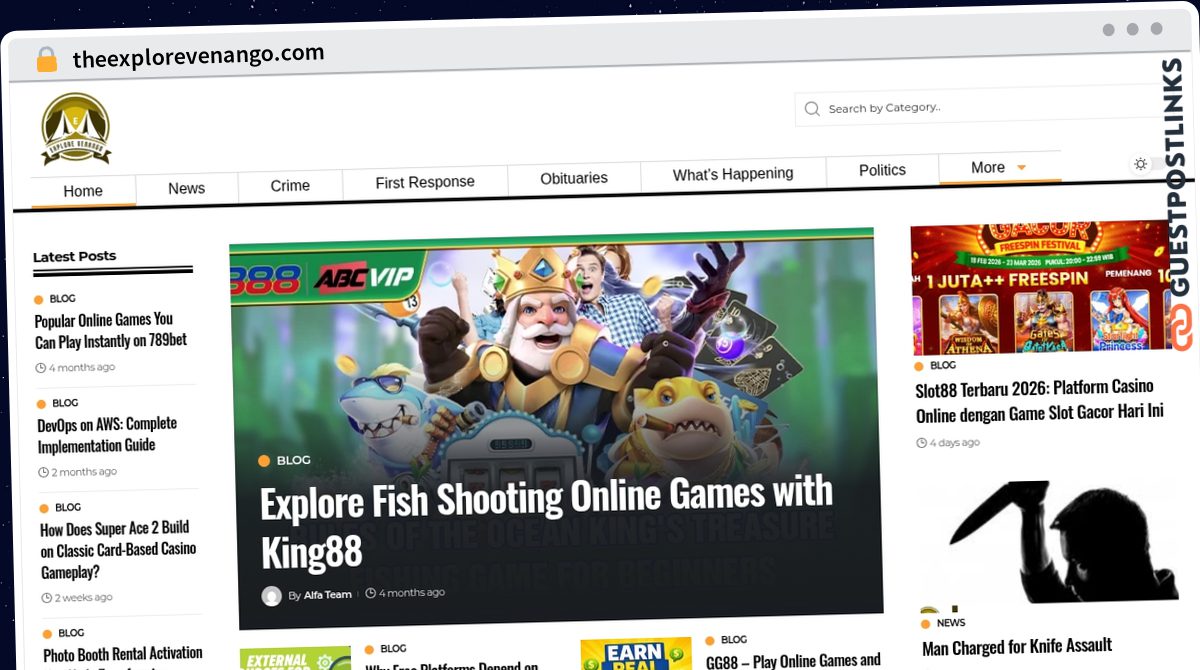1200x670 pixels.
Task: Click theexplorevenango.com address bar URL
Action: 198,56
